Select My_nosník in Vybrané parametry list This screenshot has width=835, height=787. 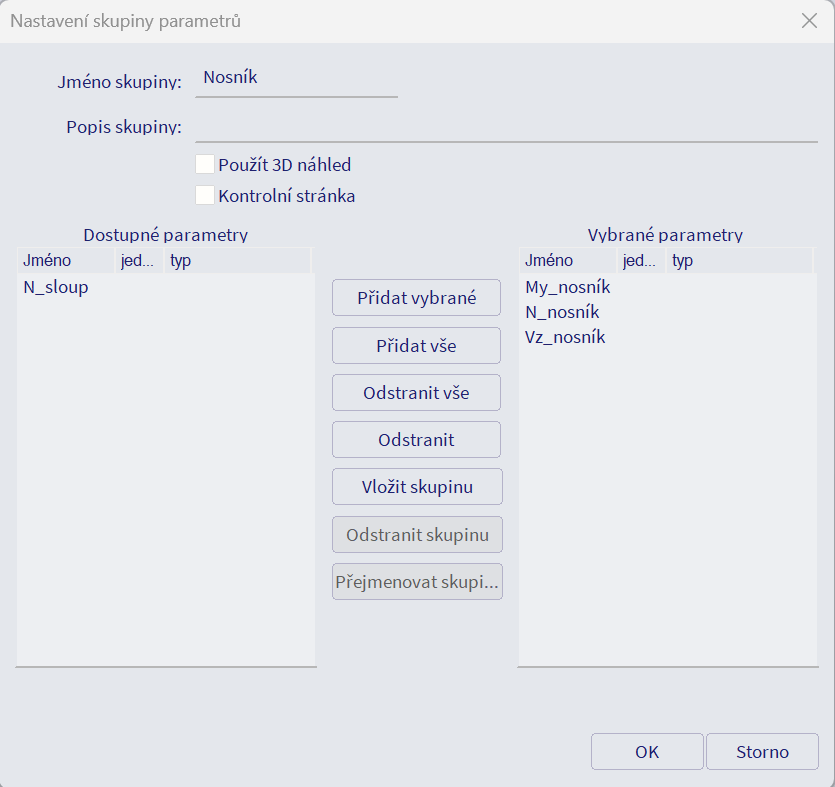[567, 288]
